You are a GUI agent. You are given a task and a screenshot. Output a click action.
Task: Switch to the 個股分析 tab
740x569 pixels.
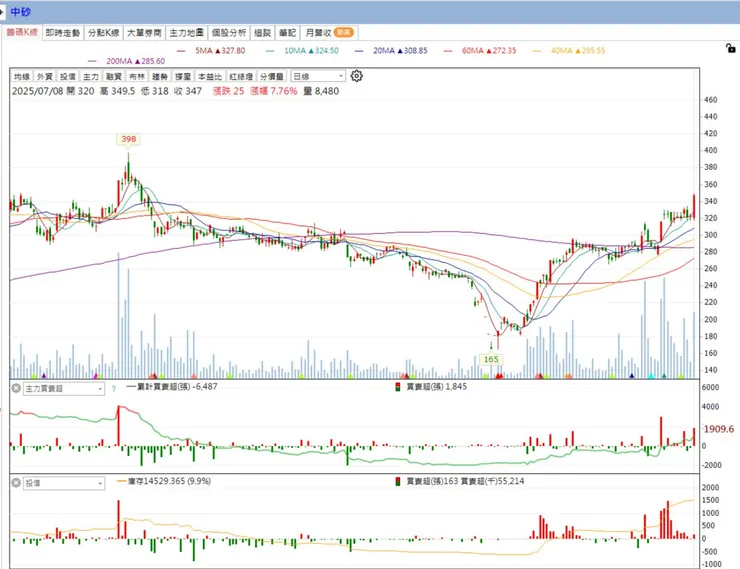click(229, 33)
